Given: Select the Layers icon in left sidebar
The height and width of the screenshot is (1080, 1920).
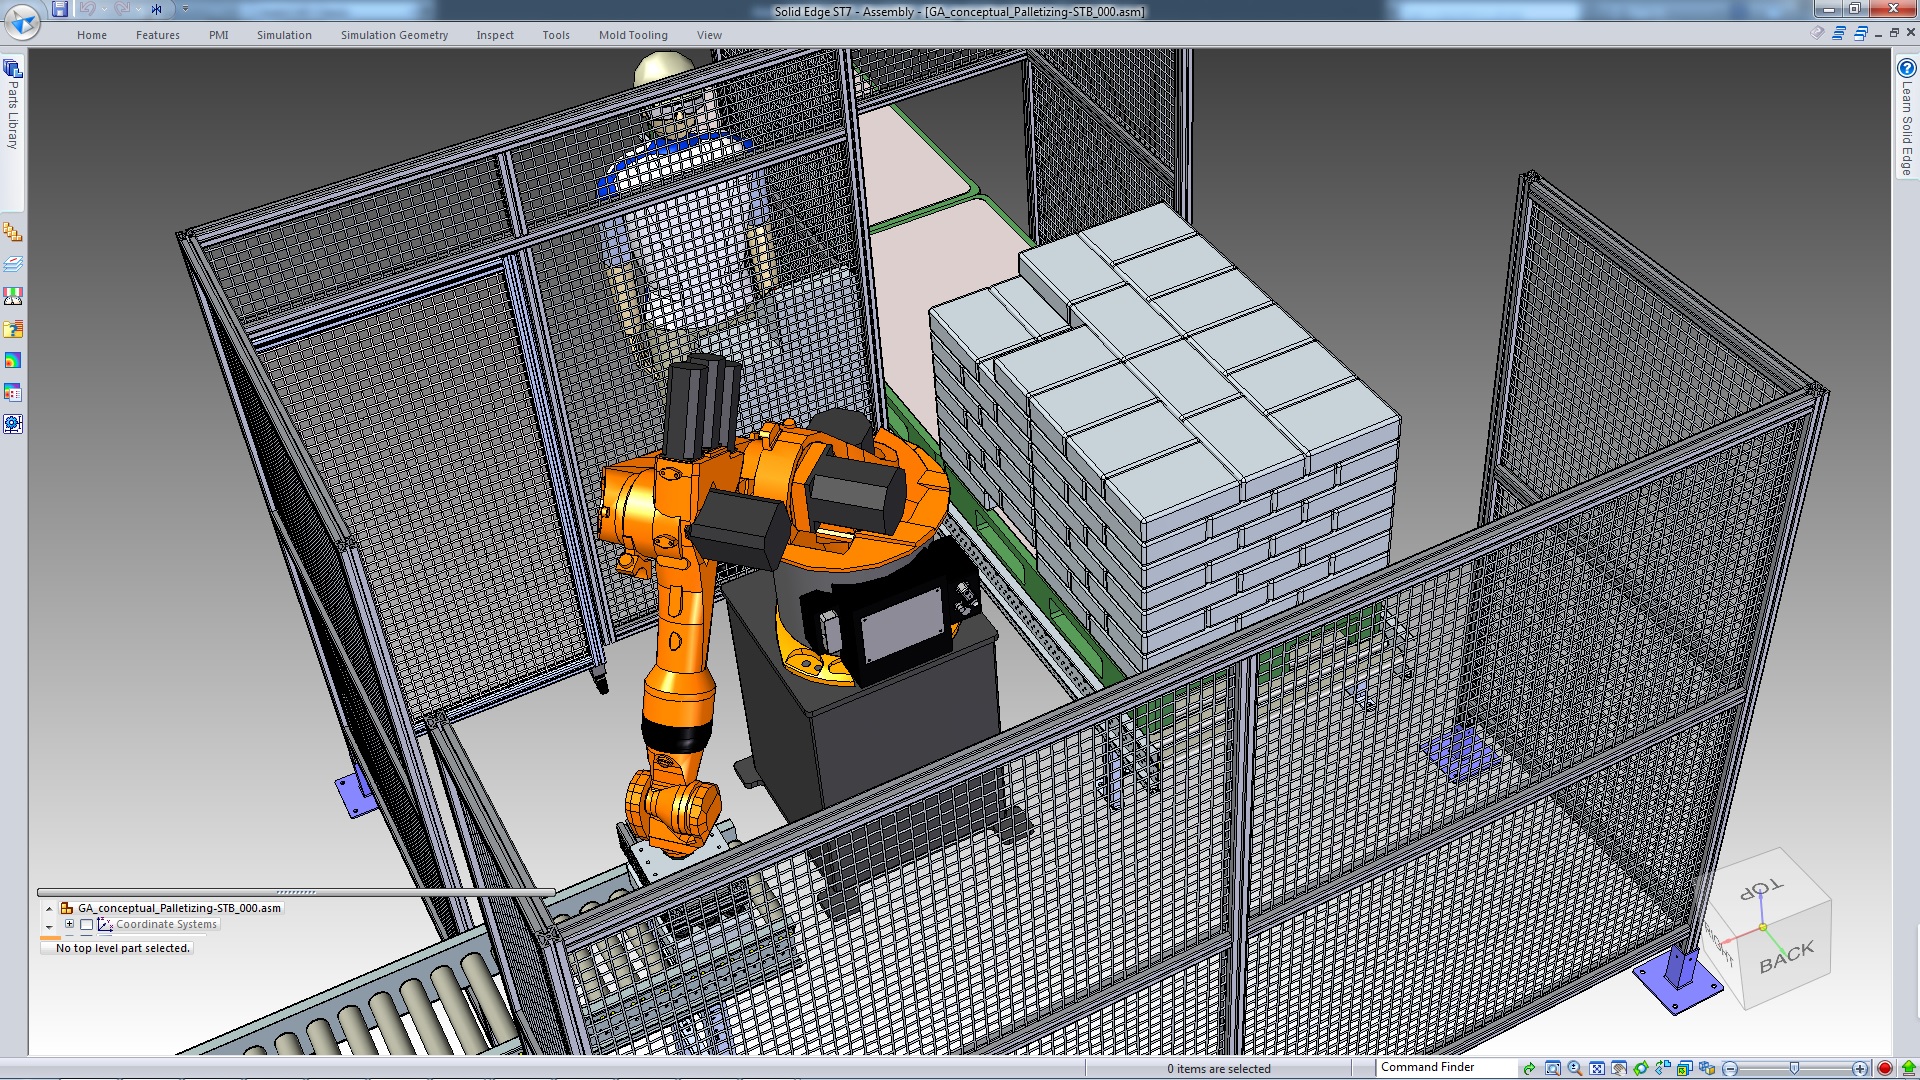Looking at the screenshot, I should click(13, 264).
